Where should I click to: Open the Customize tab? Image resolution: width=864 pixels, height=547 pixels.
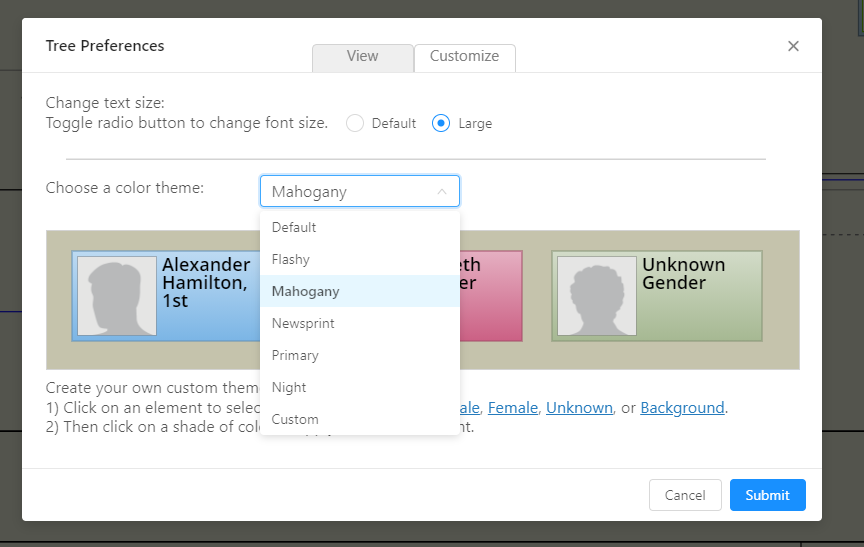[x=464, y=57]
